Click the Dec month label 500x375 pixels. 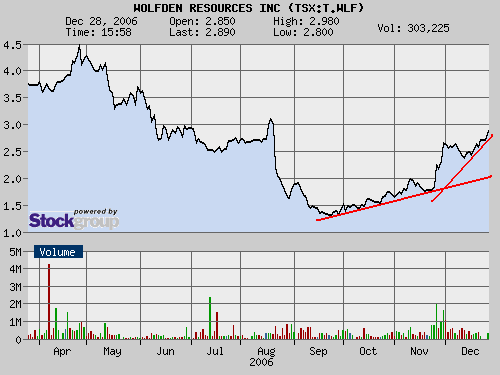[470, 351]
